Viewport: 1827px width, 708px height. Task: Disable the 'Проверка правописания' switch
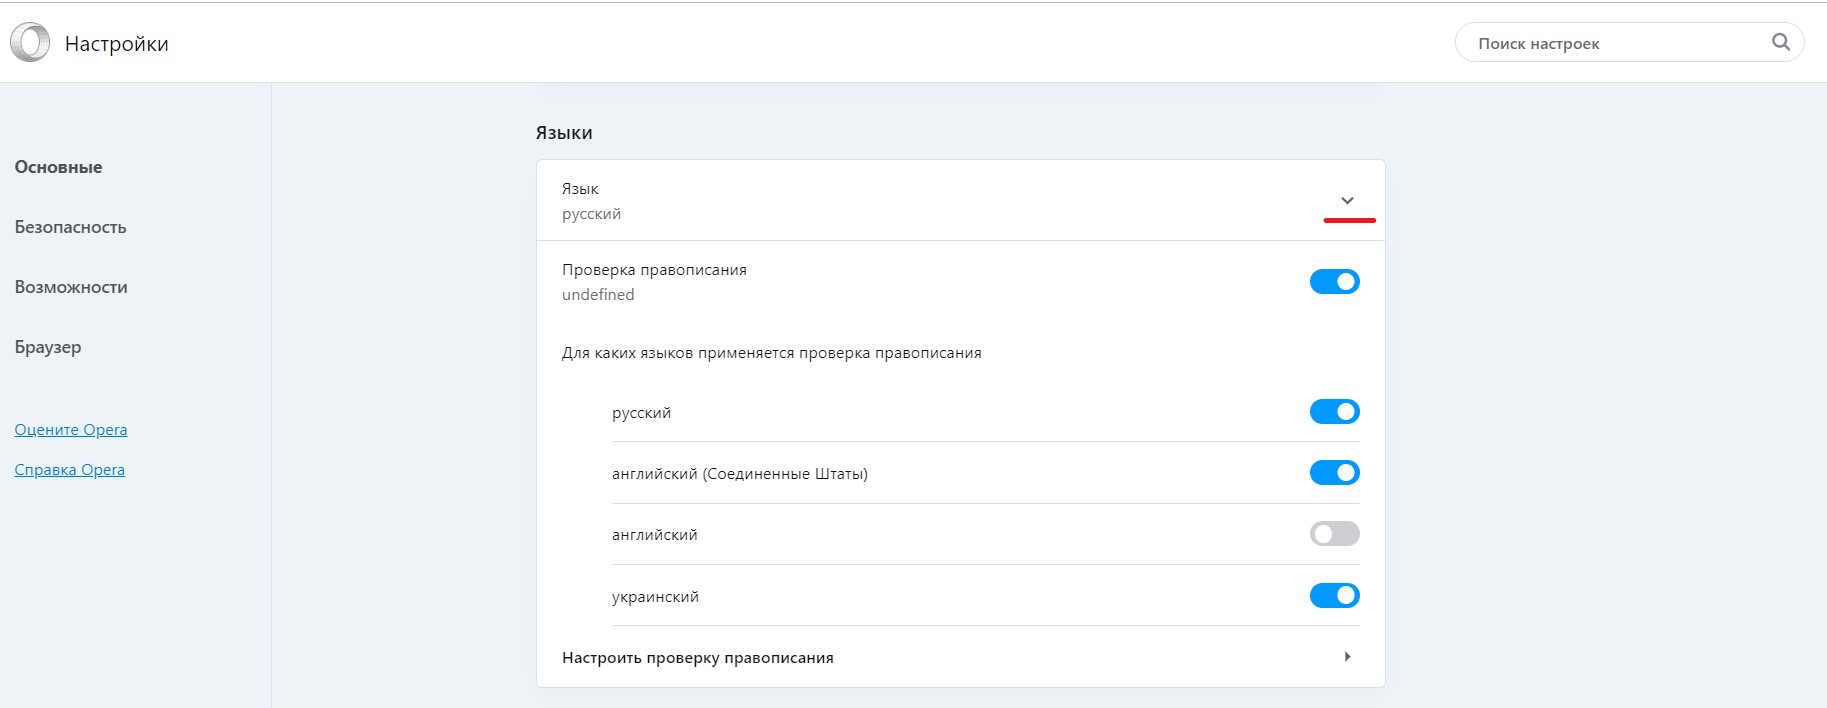pyautogui.click(x=1334, y=282)
